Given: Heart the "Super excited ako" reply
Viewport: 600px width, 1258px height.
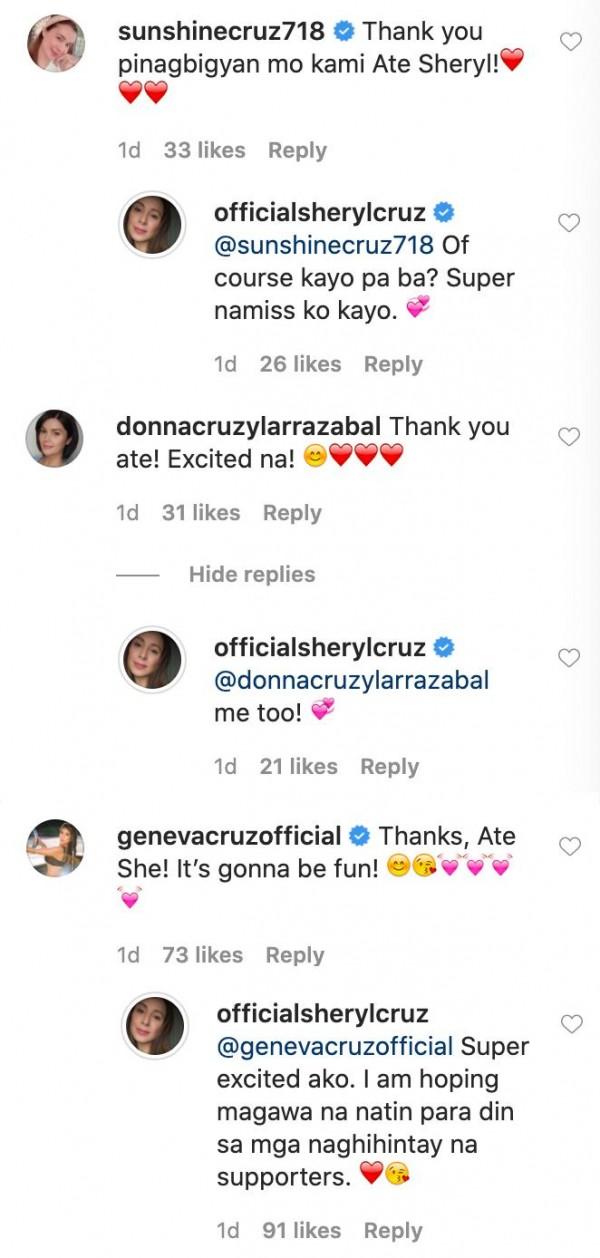Looking at the screenshot, I should coord(569,1024).
